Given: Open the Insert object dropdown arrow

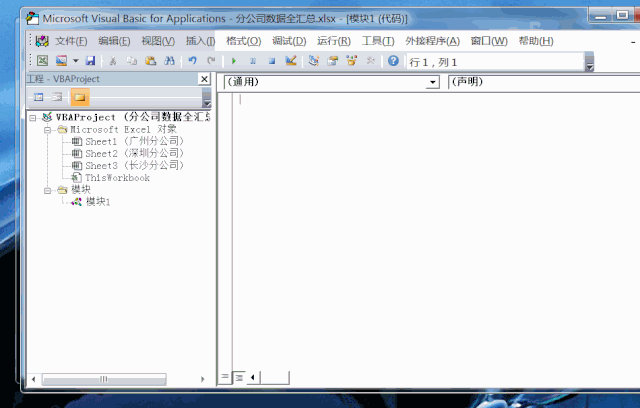Looking at the screenshot, I should pos(76,61).
